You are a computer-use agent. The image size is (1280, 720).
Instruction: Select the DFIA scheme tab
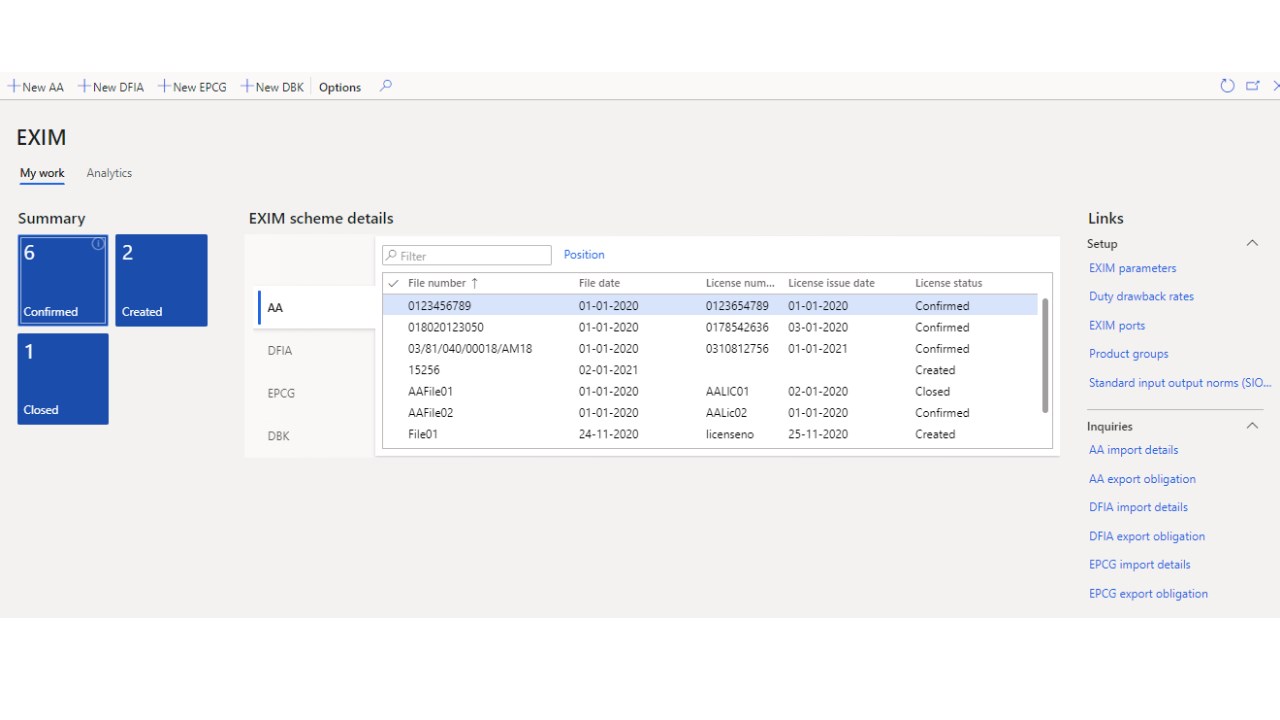tap(280, 351)
